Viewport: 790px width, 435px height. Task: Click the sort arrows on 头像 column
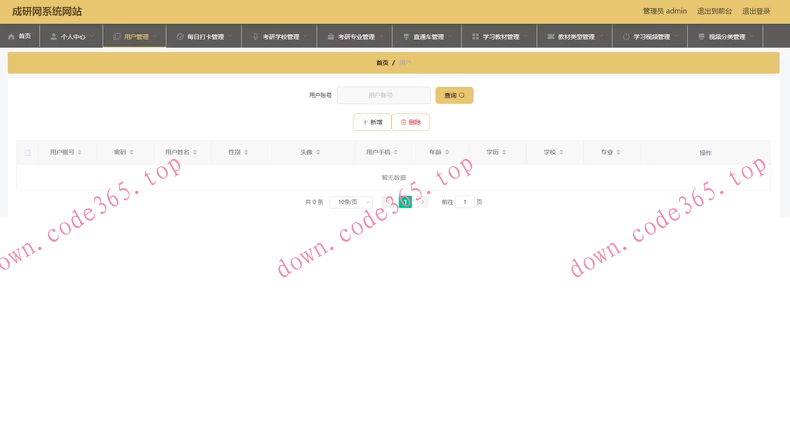coord(318,152)
